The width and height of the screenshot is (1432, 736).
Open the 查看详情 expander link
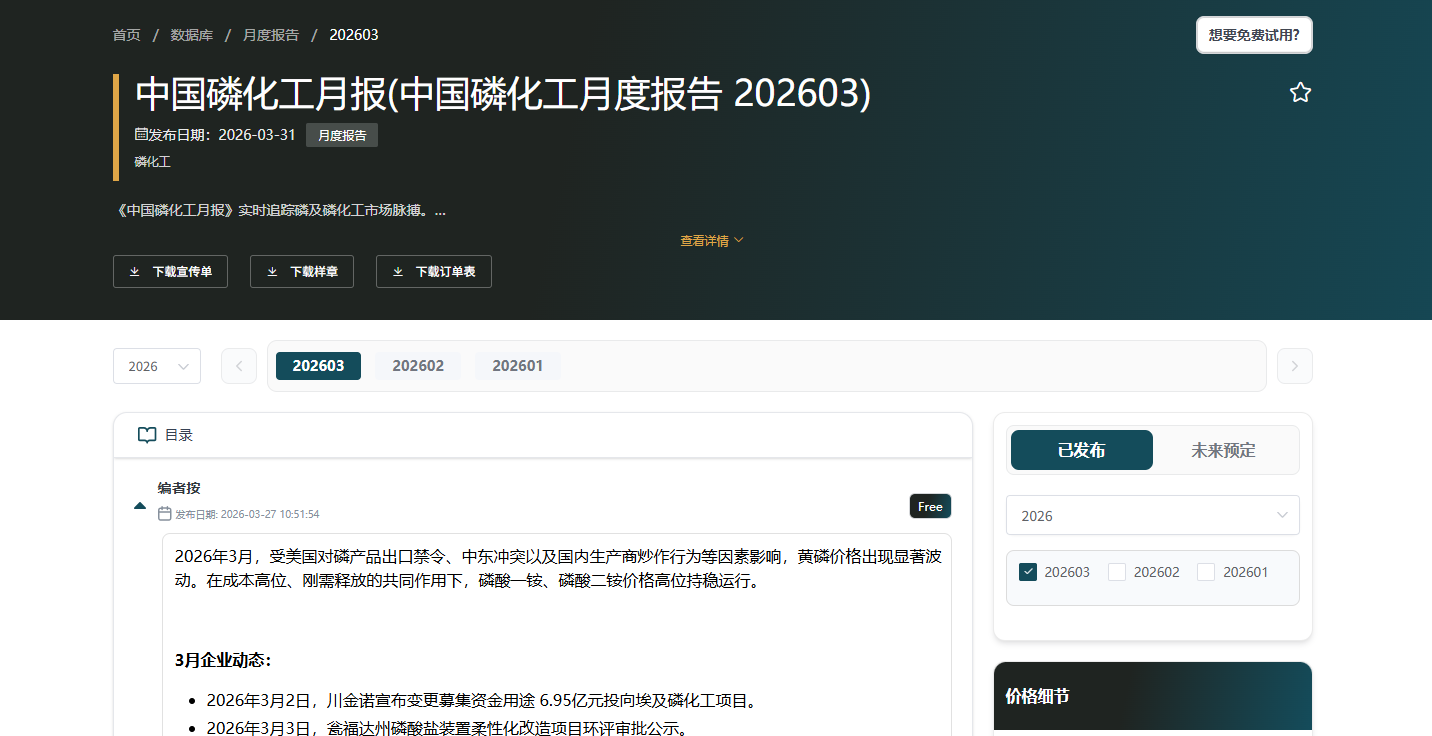[711, 239]
